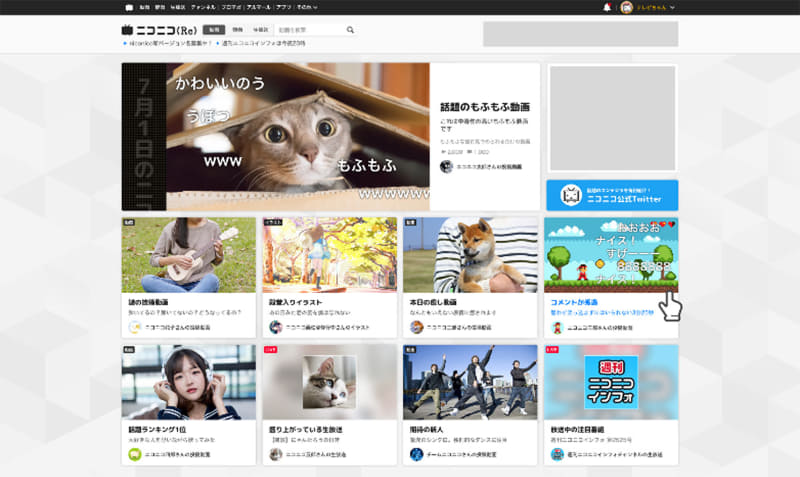Open 静画 in the black top navigation

(x=160, y=8)
